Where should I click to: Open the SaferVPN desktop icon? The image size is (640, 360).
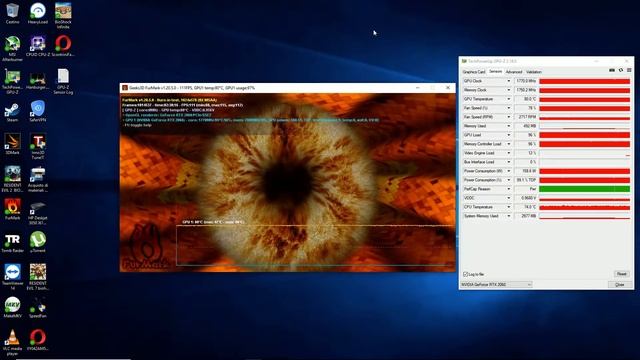point(38,111)
